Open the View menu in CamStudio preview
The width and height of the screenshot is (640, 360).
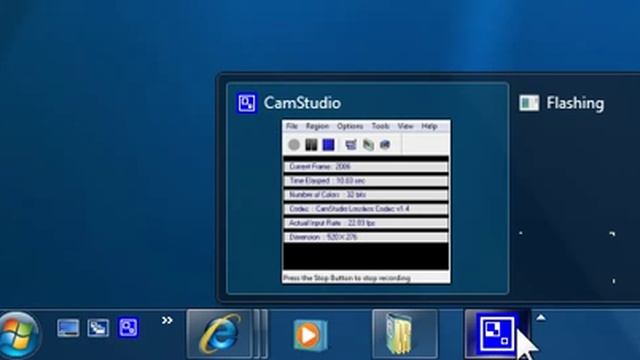405,126
